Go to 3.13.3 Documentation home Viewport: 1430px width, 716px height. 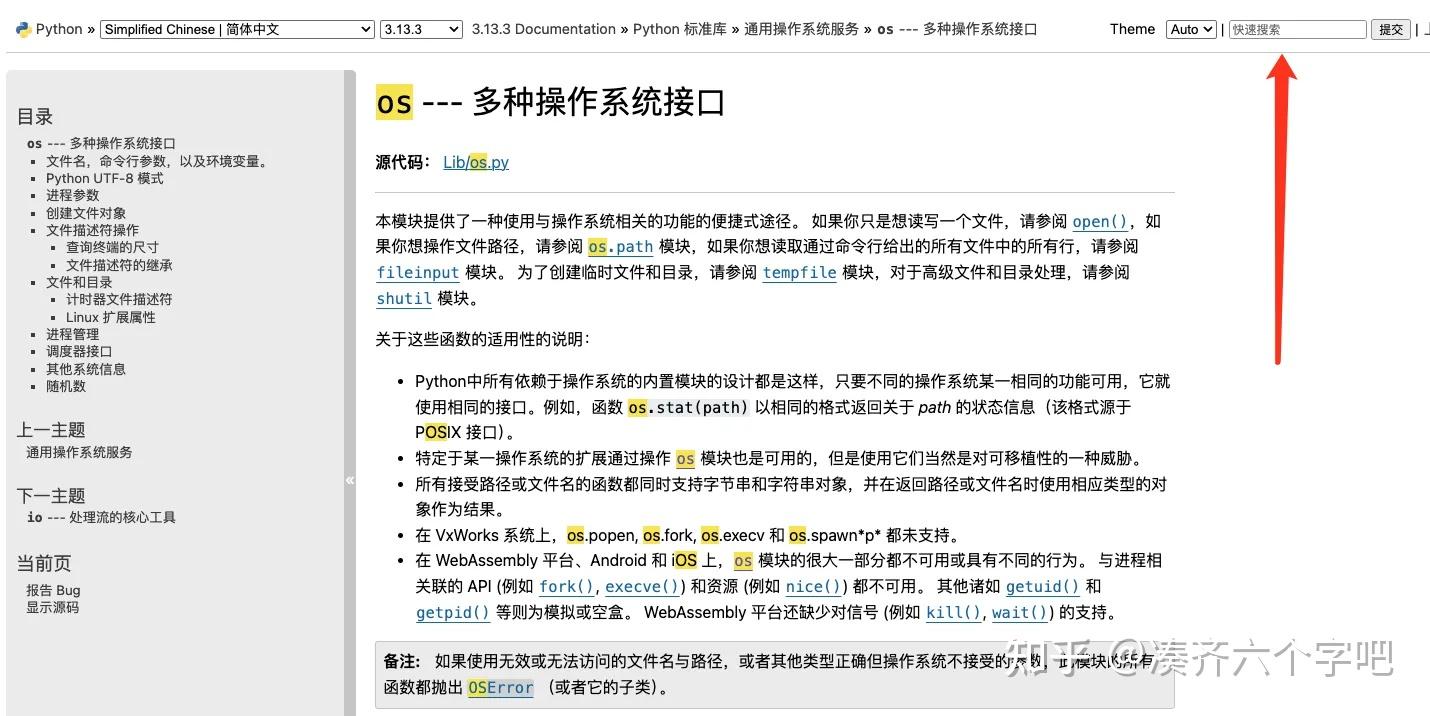point(543,29)
